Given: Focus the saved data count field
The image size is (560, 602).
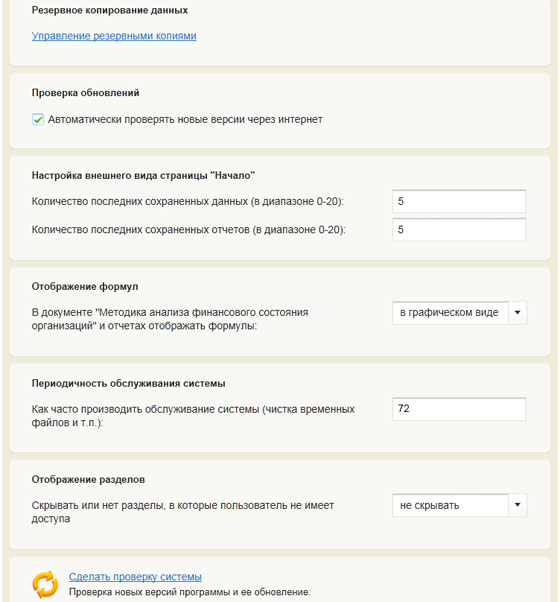Looking at the screenshot, I should click(459, 201).
